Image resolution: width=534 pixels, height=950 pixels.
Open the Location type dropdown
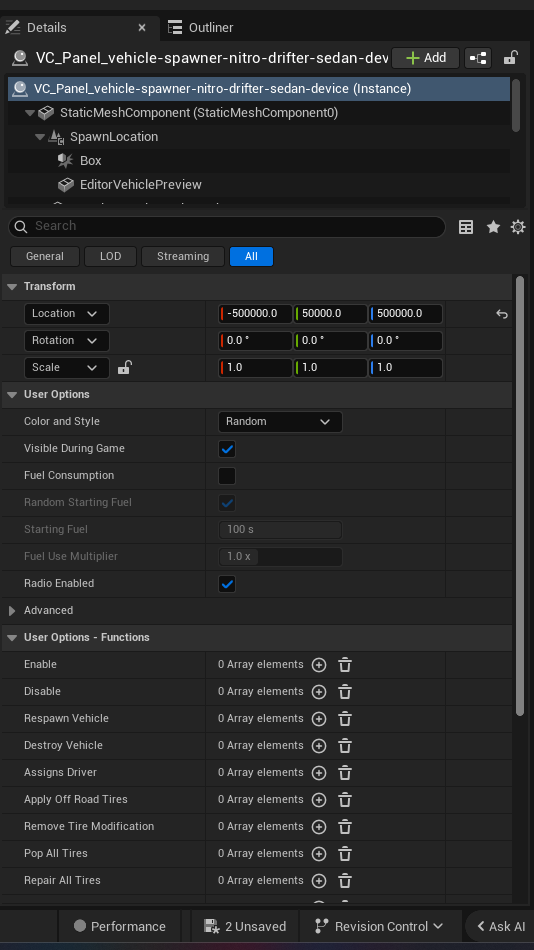point(67,314)
